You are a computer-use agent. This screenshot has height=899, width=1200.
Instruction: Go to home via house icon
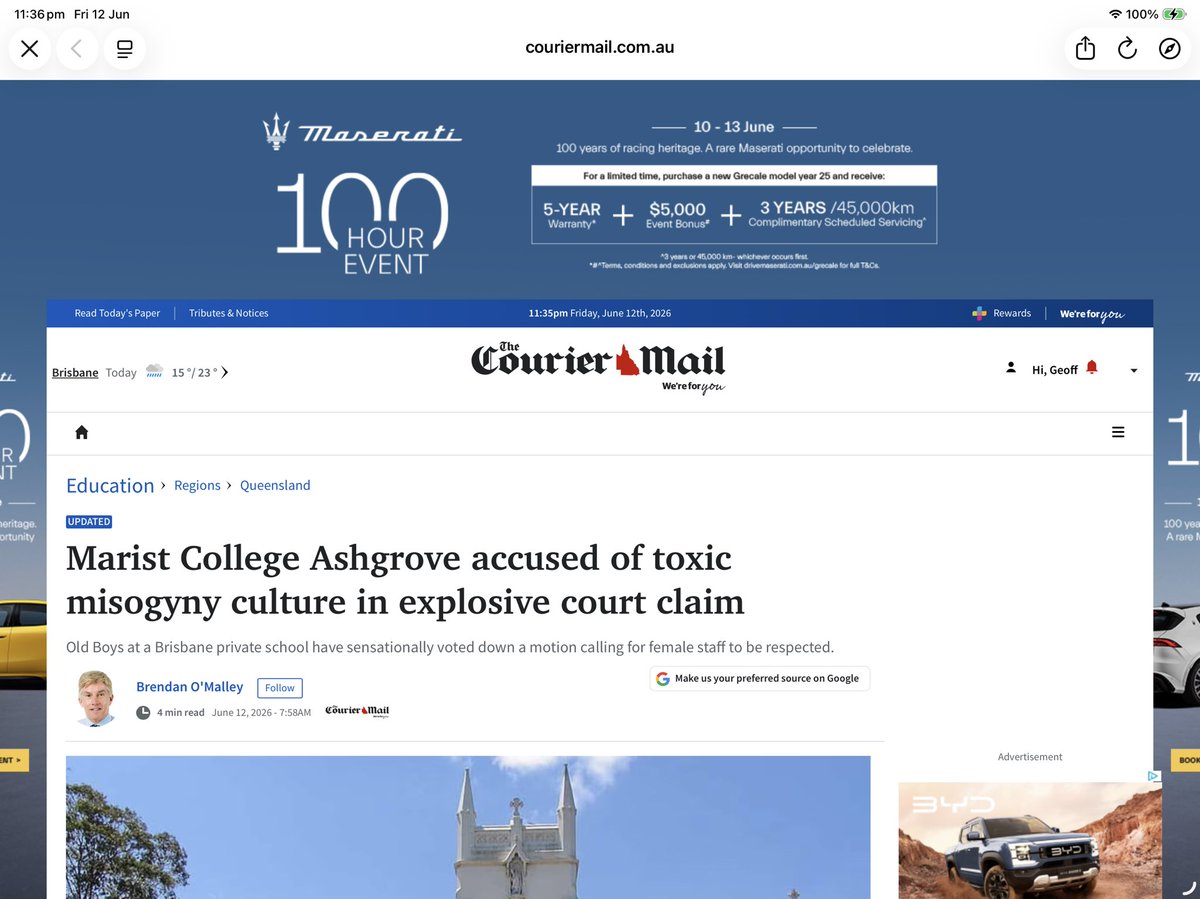click(82, 432)
